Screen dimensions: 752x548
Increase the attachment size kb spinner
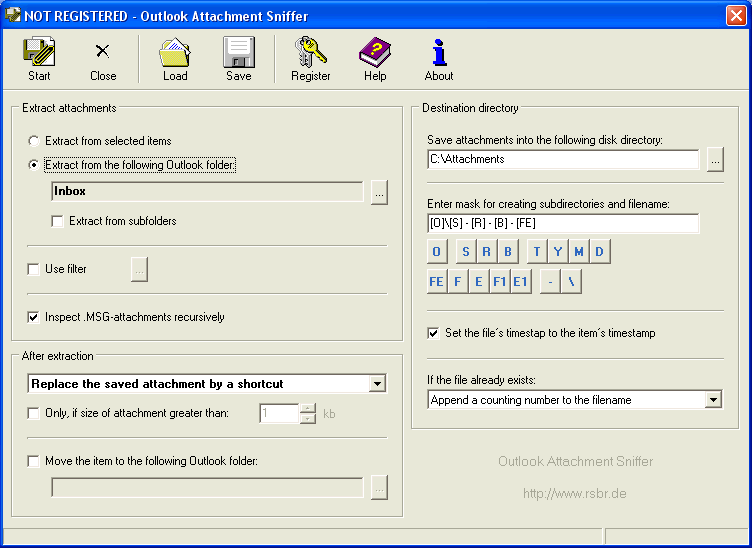[x=308, y=408]
